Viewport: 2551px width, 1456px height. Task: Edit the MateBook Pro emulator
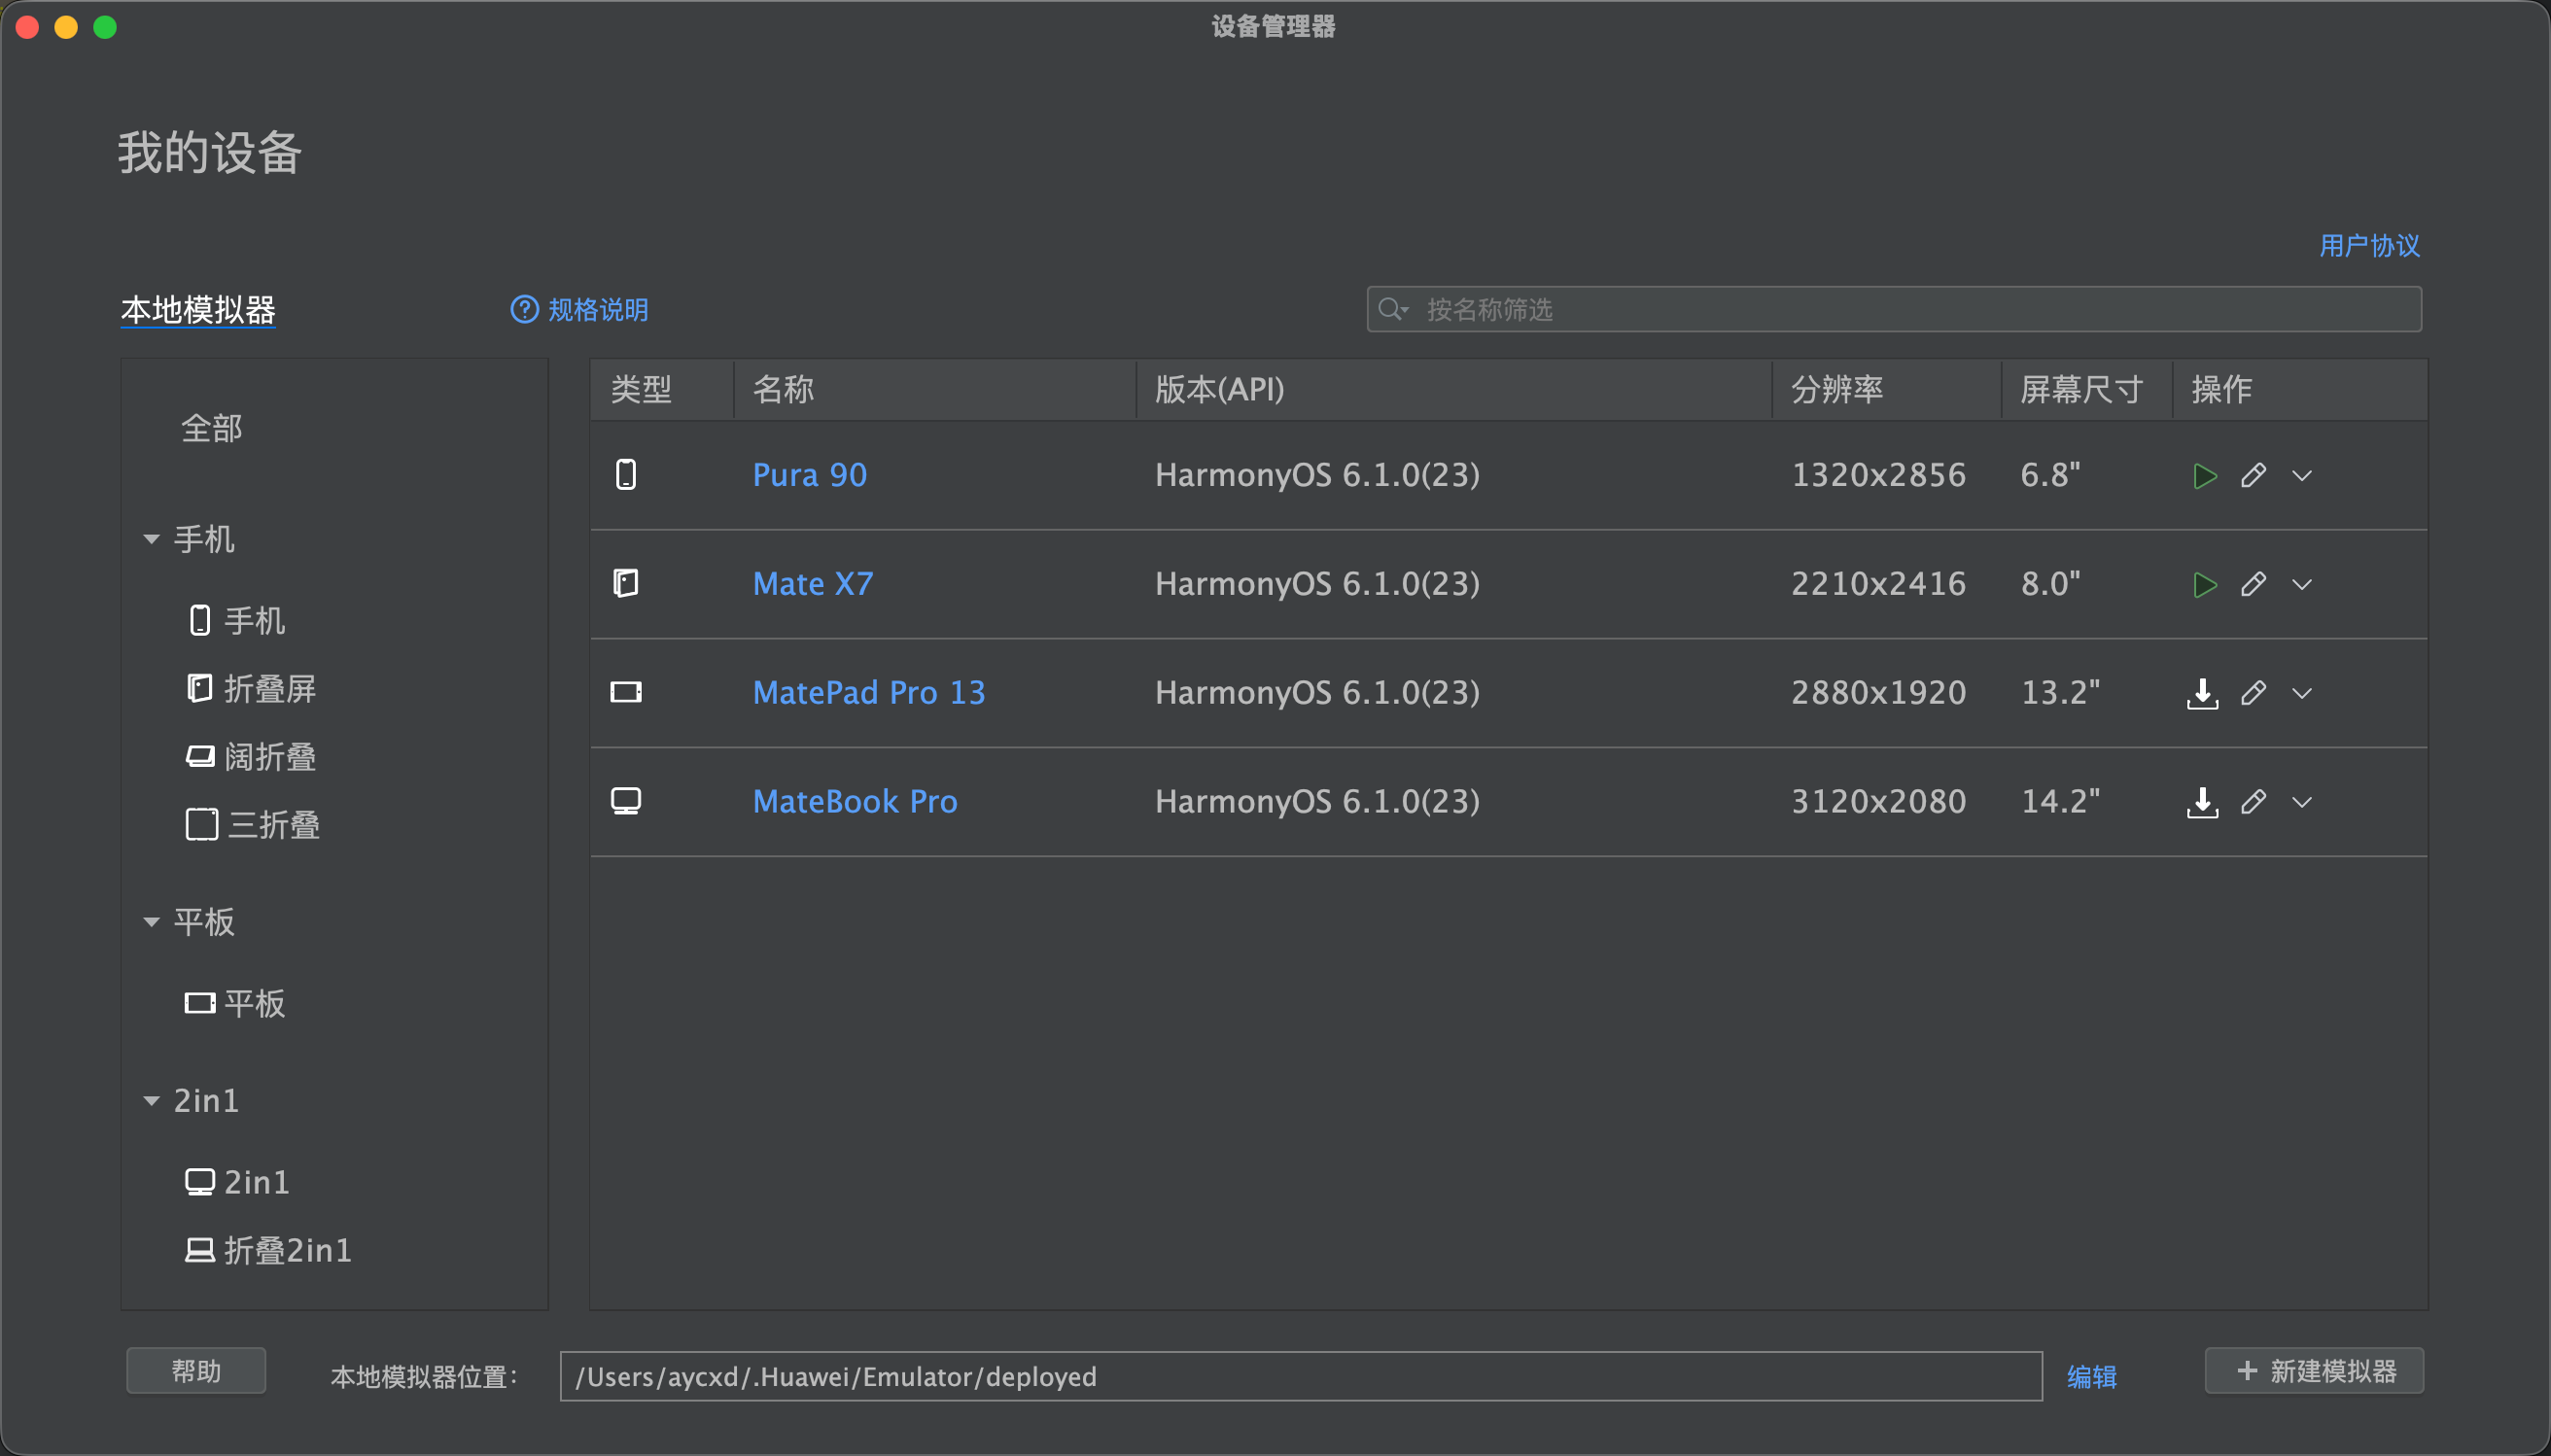(2253, 802)
